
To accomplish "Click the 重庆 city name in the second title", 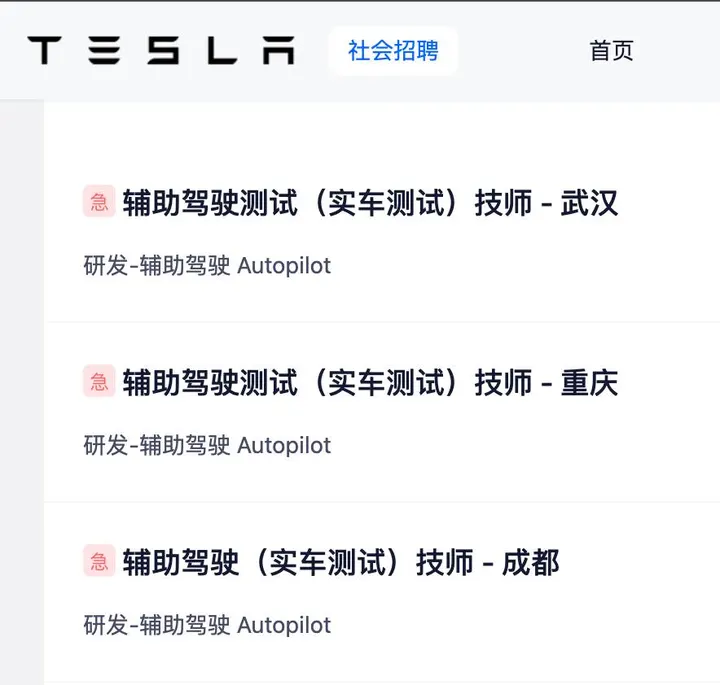I will pos(589,382).
